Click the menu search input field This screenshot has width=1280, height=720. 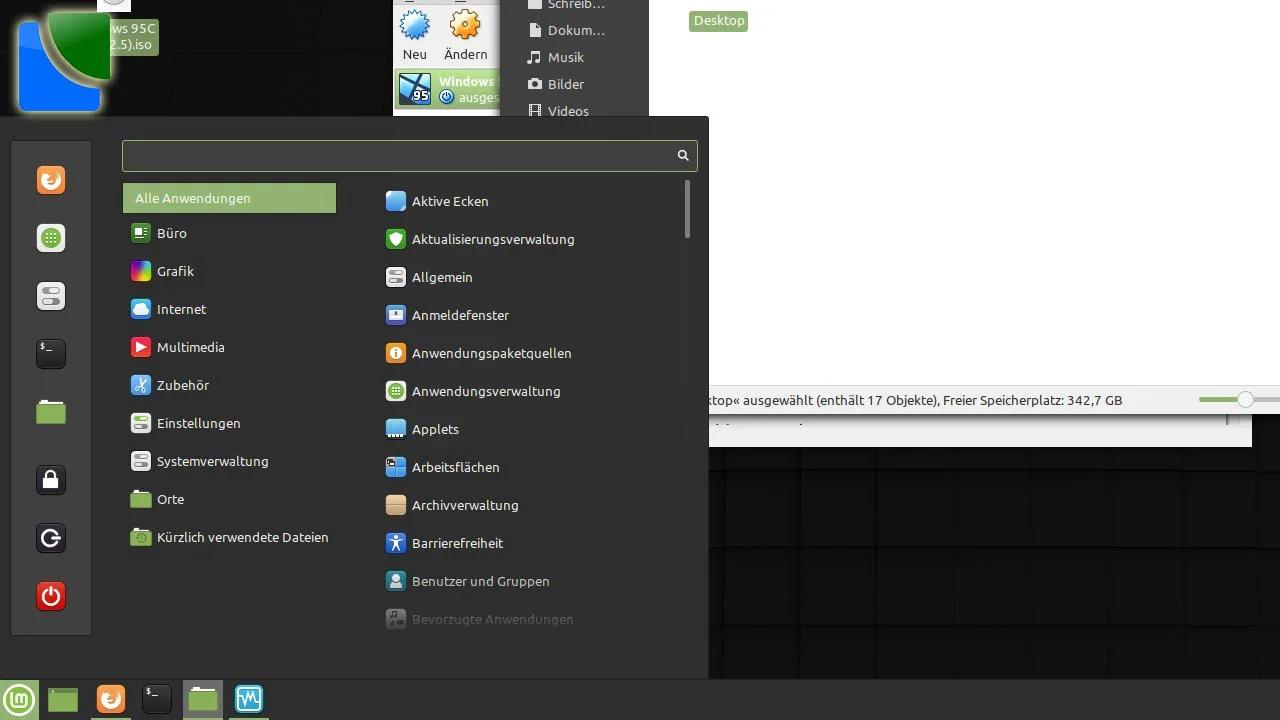pyautogui.click(x=400, y=156)
